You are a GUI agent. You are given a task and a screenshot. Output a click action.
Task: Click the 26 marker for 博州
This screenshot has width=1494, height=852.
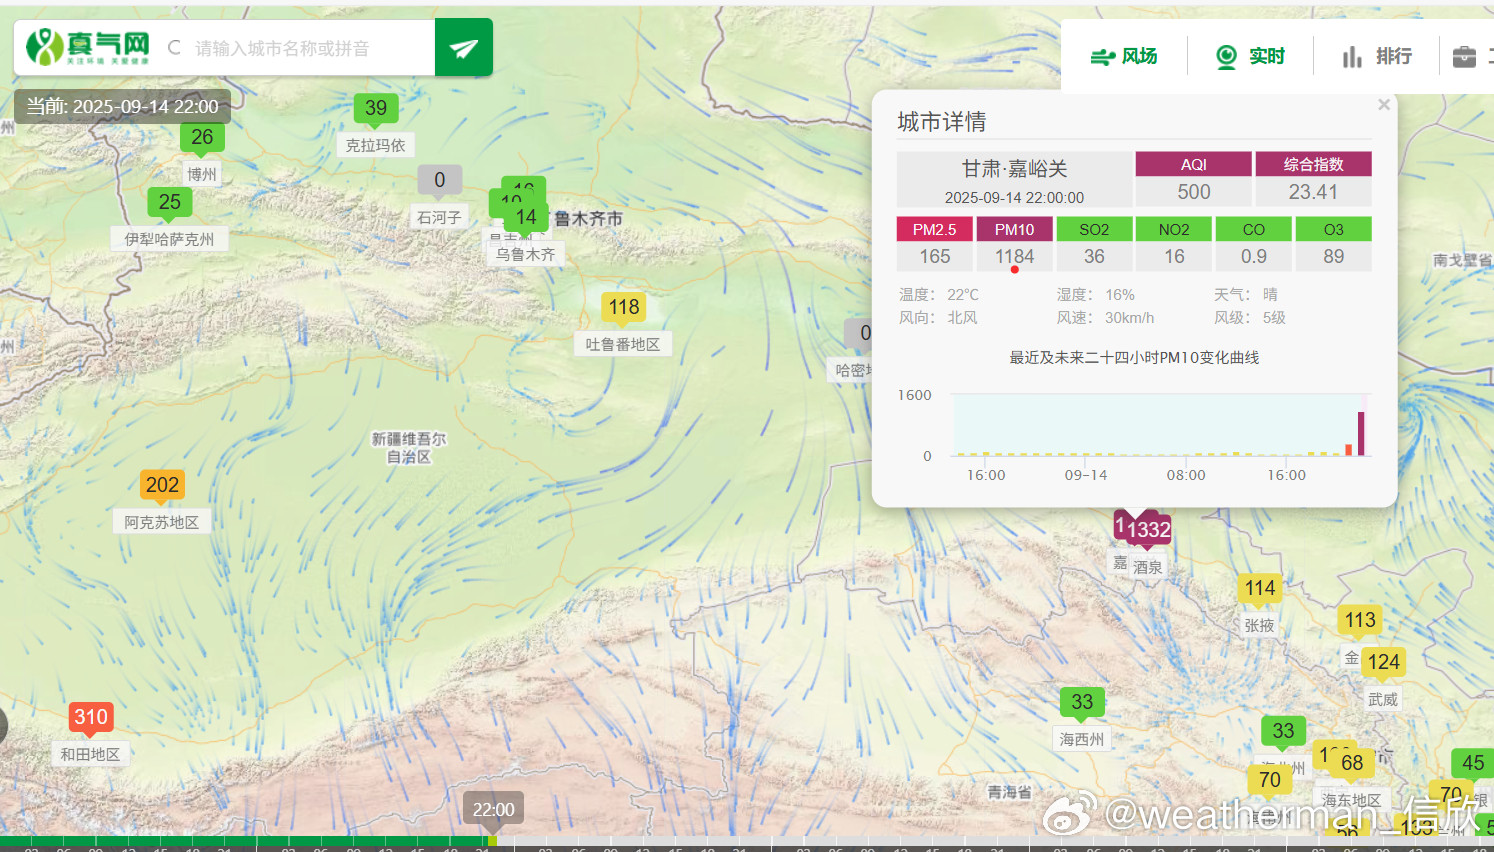point(202,137)
